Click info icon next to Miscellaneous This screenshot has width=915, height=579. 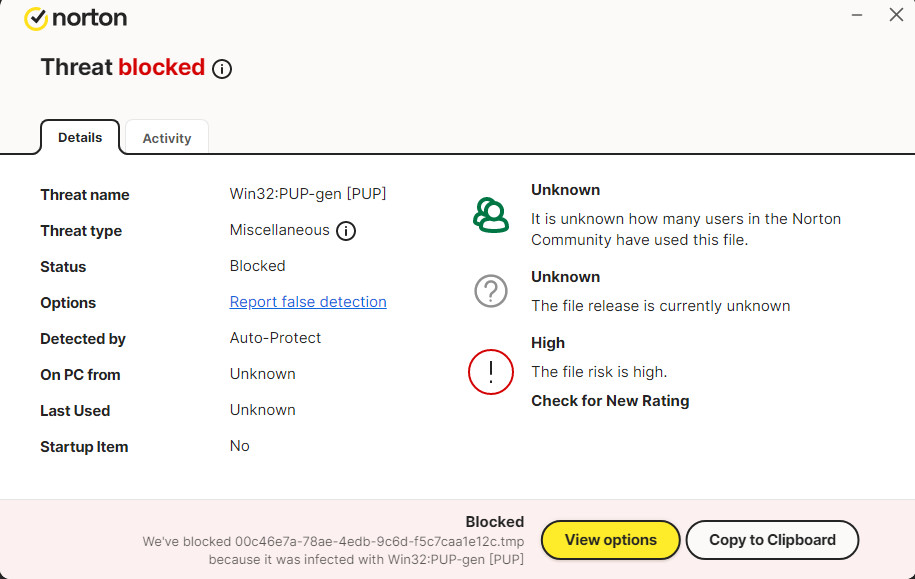[346, 231]
